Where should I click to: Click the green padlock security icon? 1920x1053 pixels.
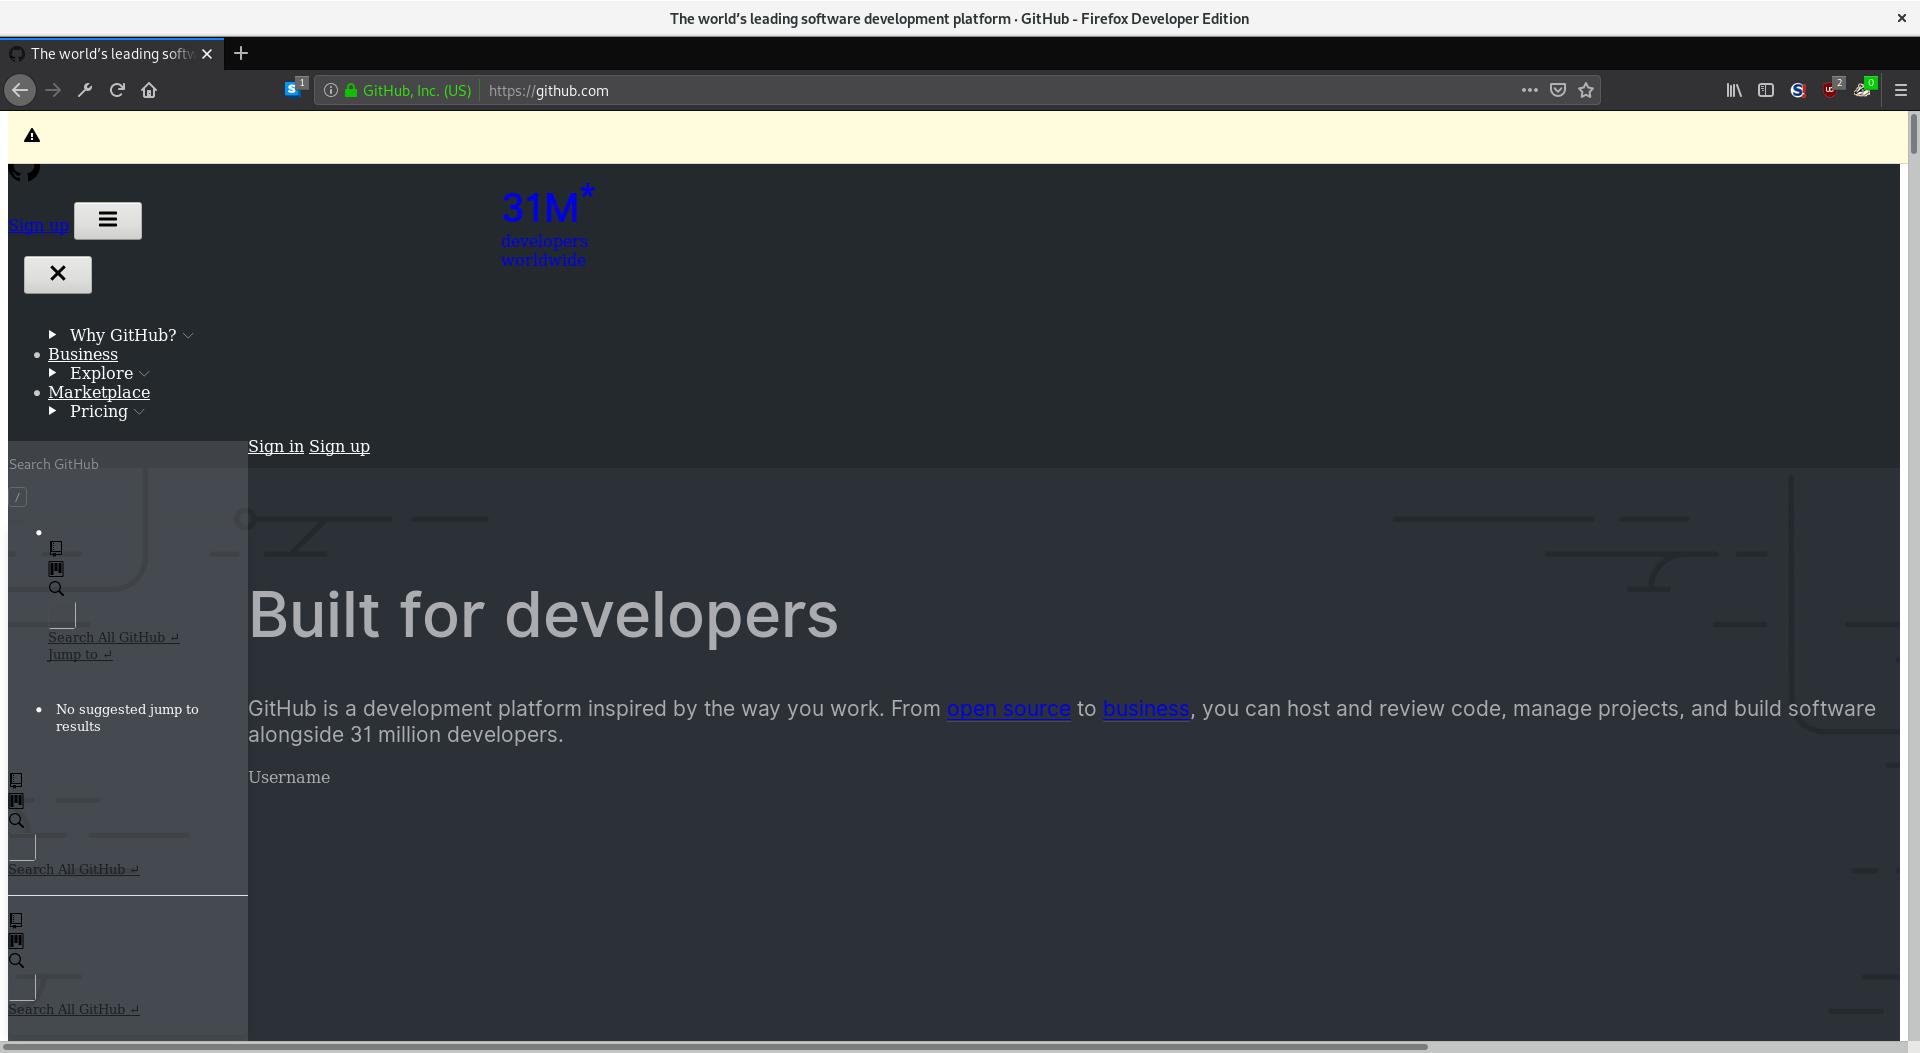tap(351, 90)
